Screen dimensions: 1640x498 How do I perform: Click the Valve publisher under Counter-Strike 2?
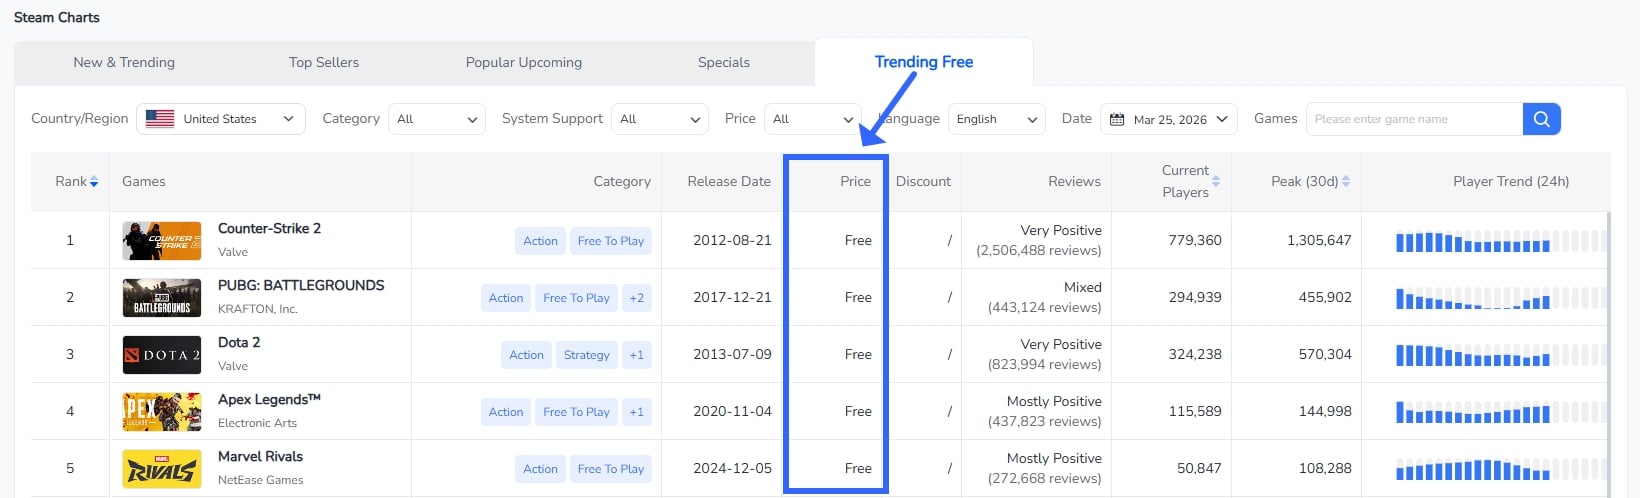coord(233,252)
